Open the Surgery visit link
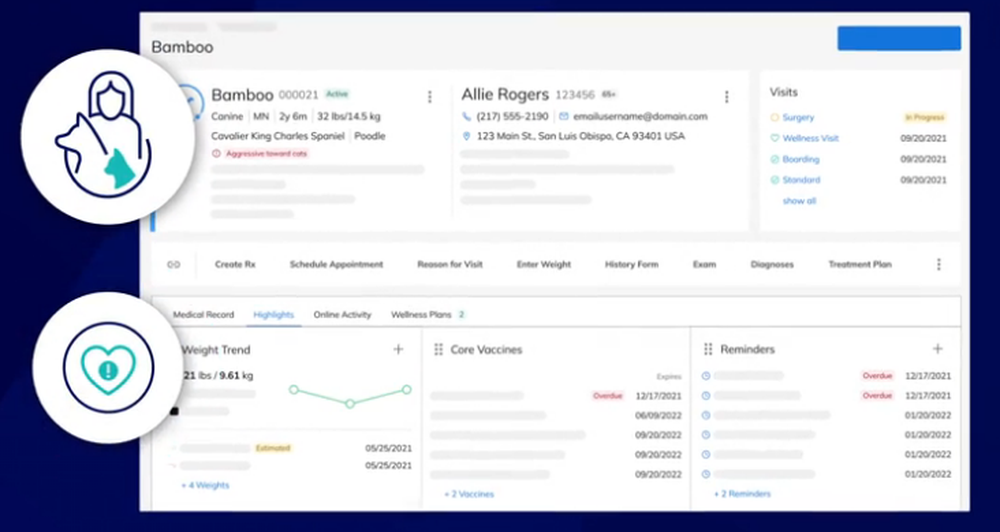Image resolution: width=1000 pixels, height=532 pixels. (798, 117)
